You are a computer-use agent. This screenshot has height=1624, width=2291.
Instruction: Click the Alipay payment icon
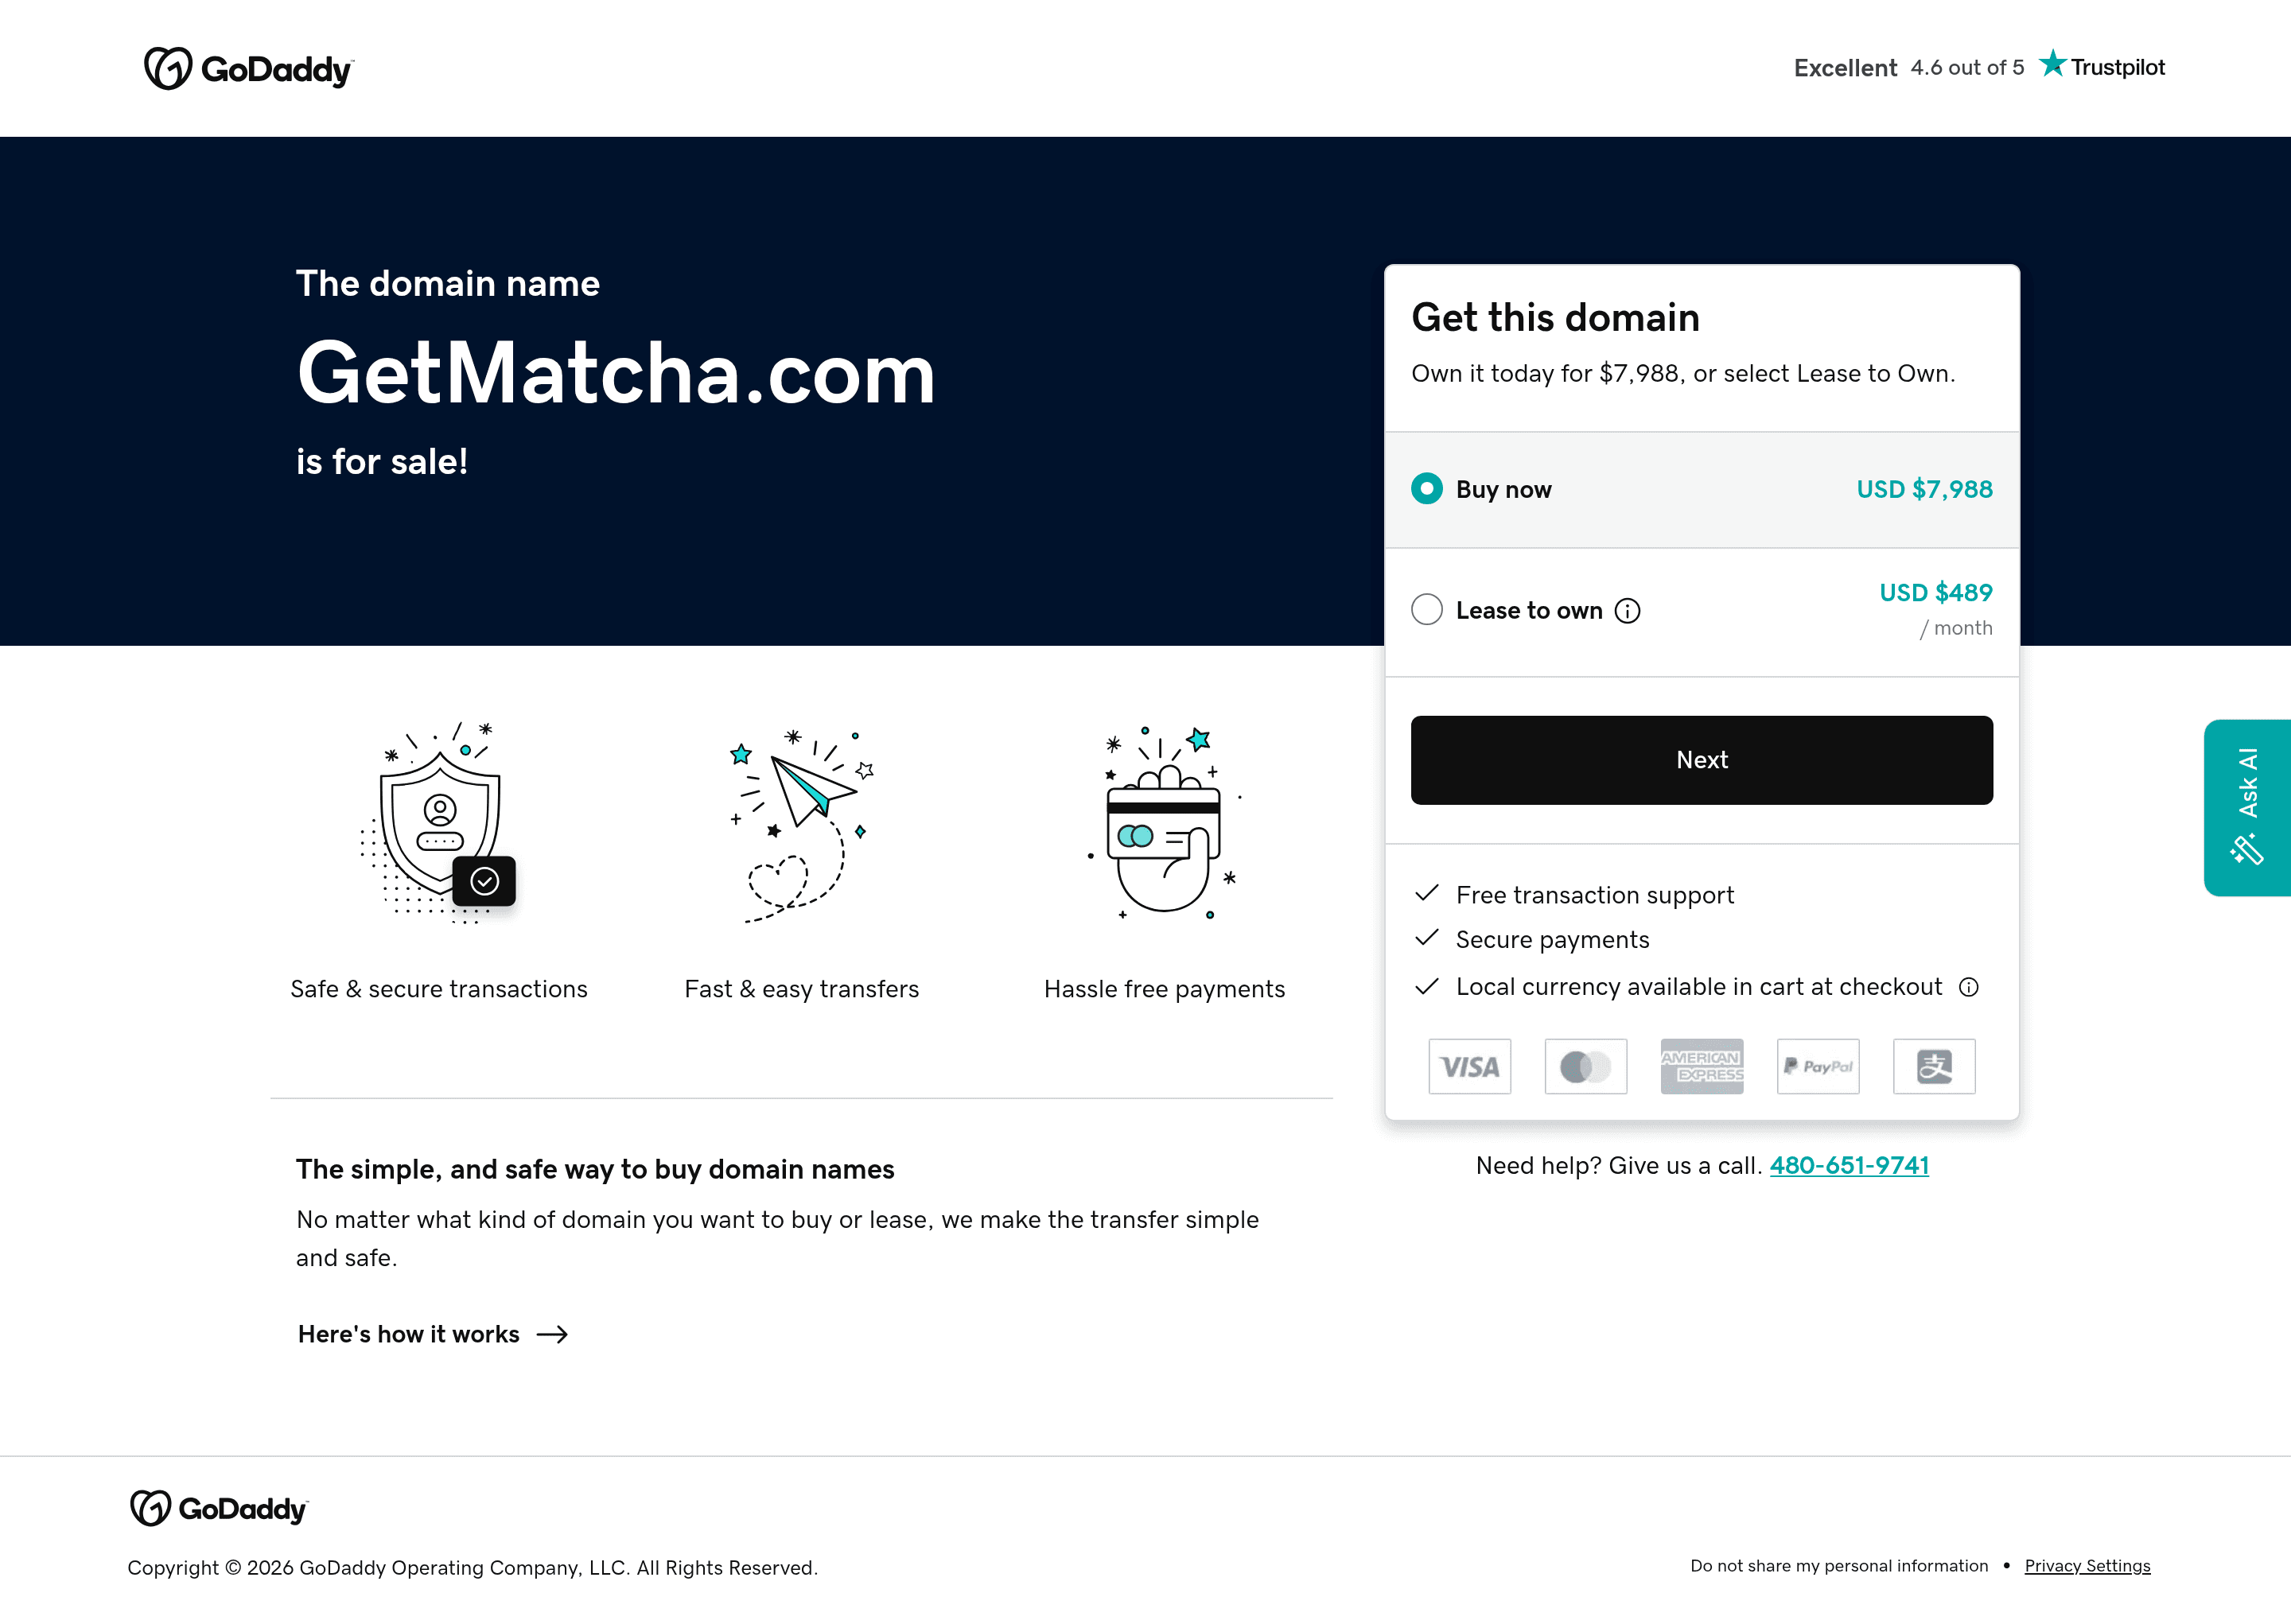[x=1933, y=1066]
